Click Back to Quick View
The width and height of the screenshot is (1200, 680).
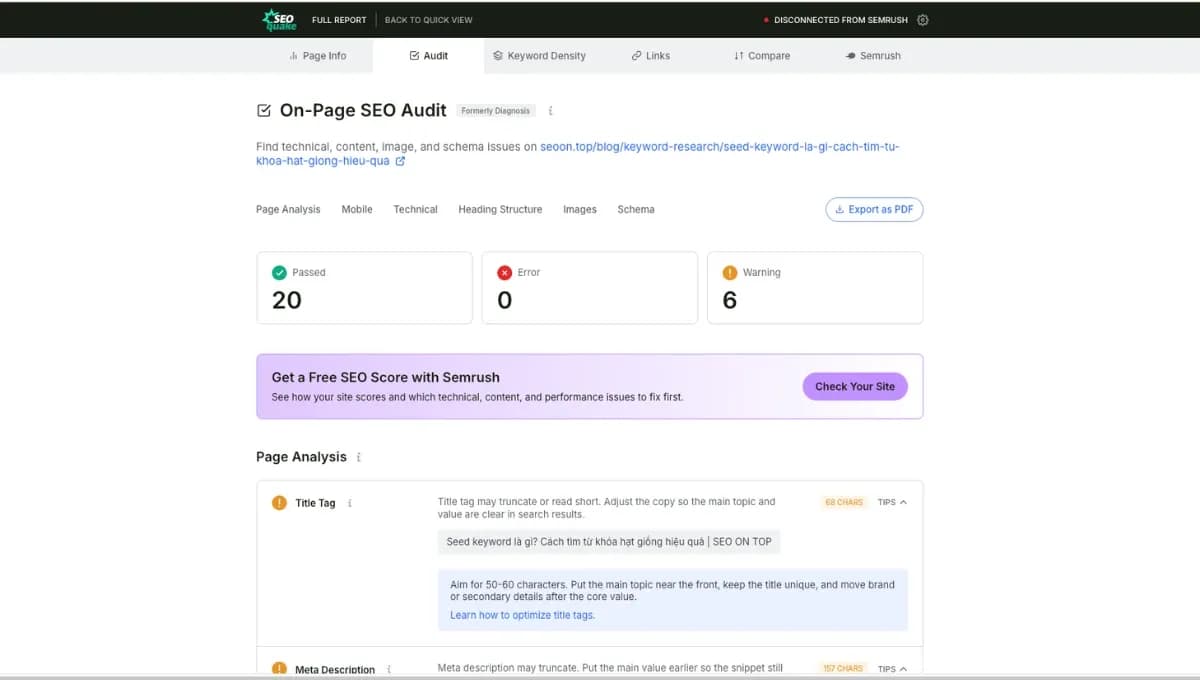pyautogui.click(x=429, y=20)
